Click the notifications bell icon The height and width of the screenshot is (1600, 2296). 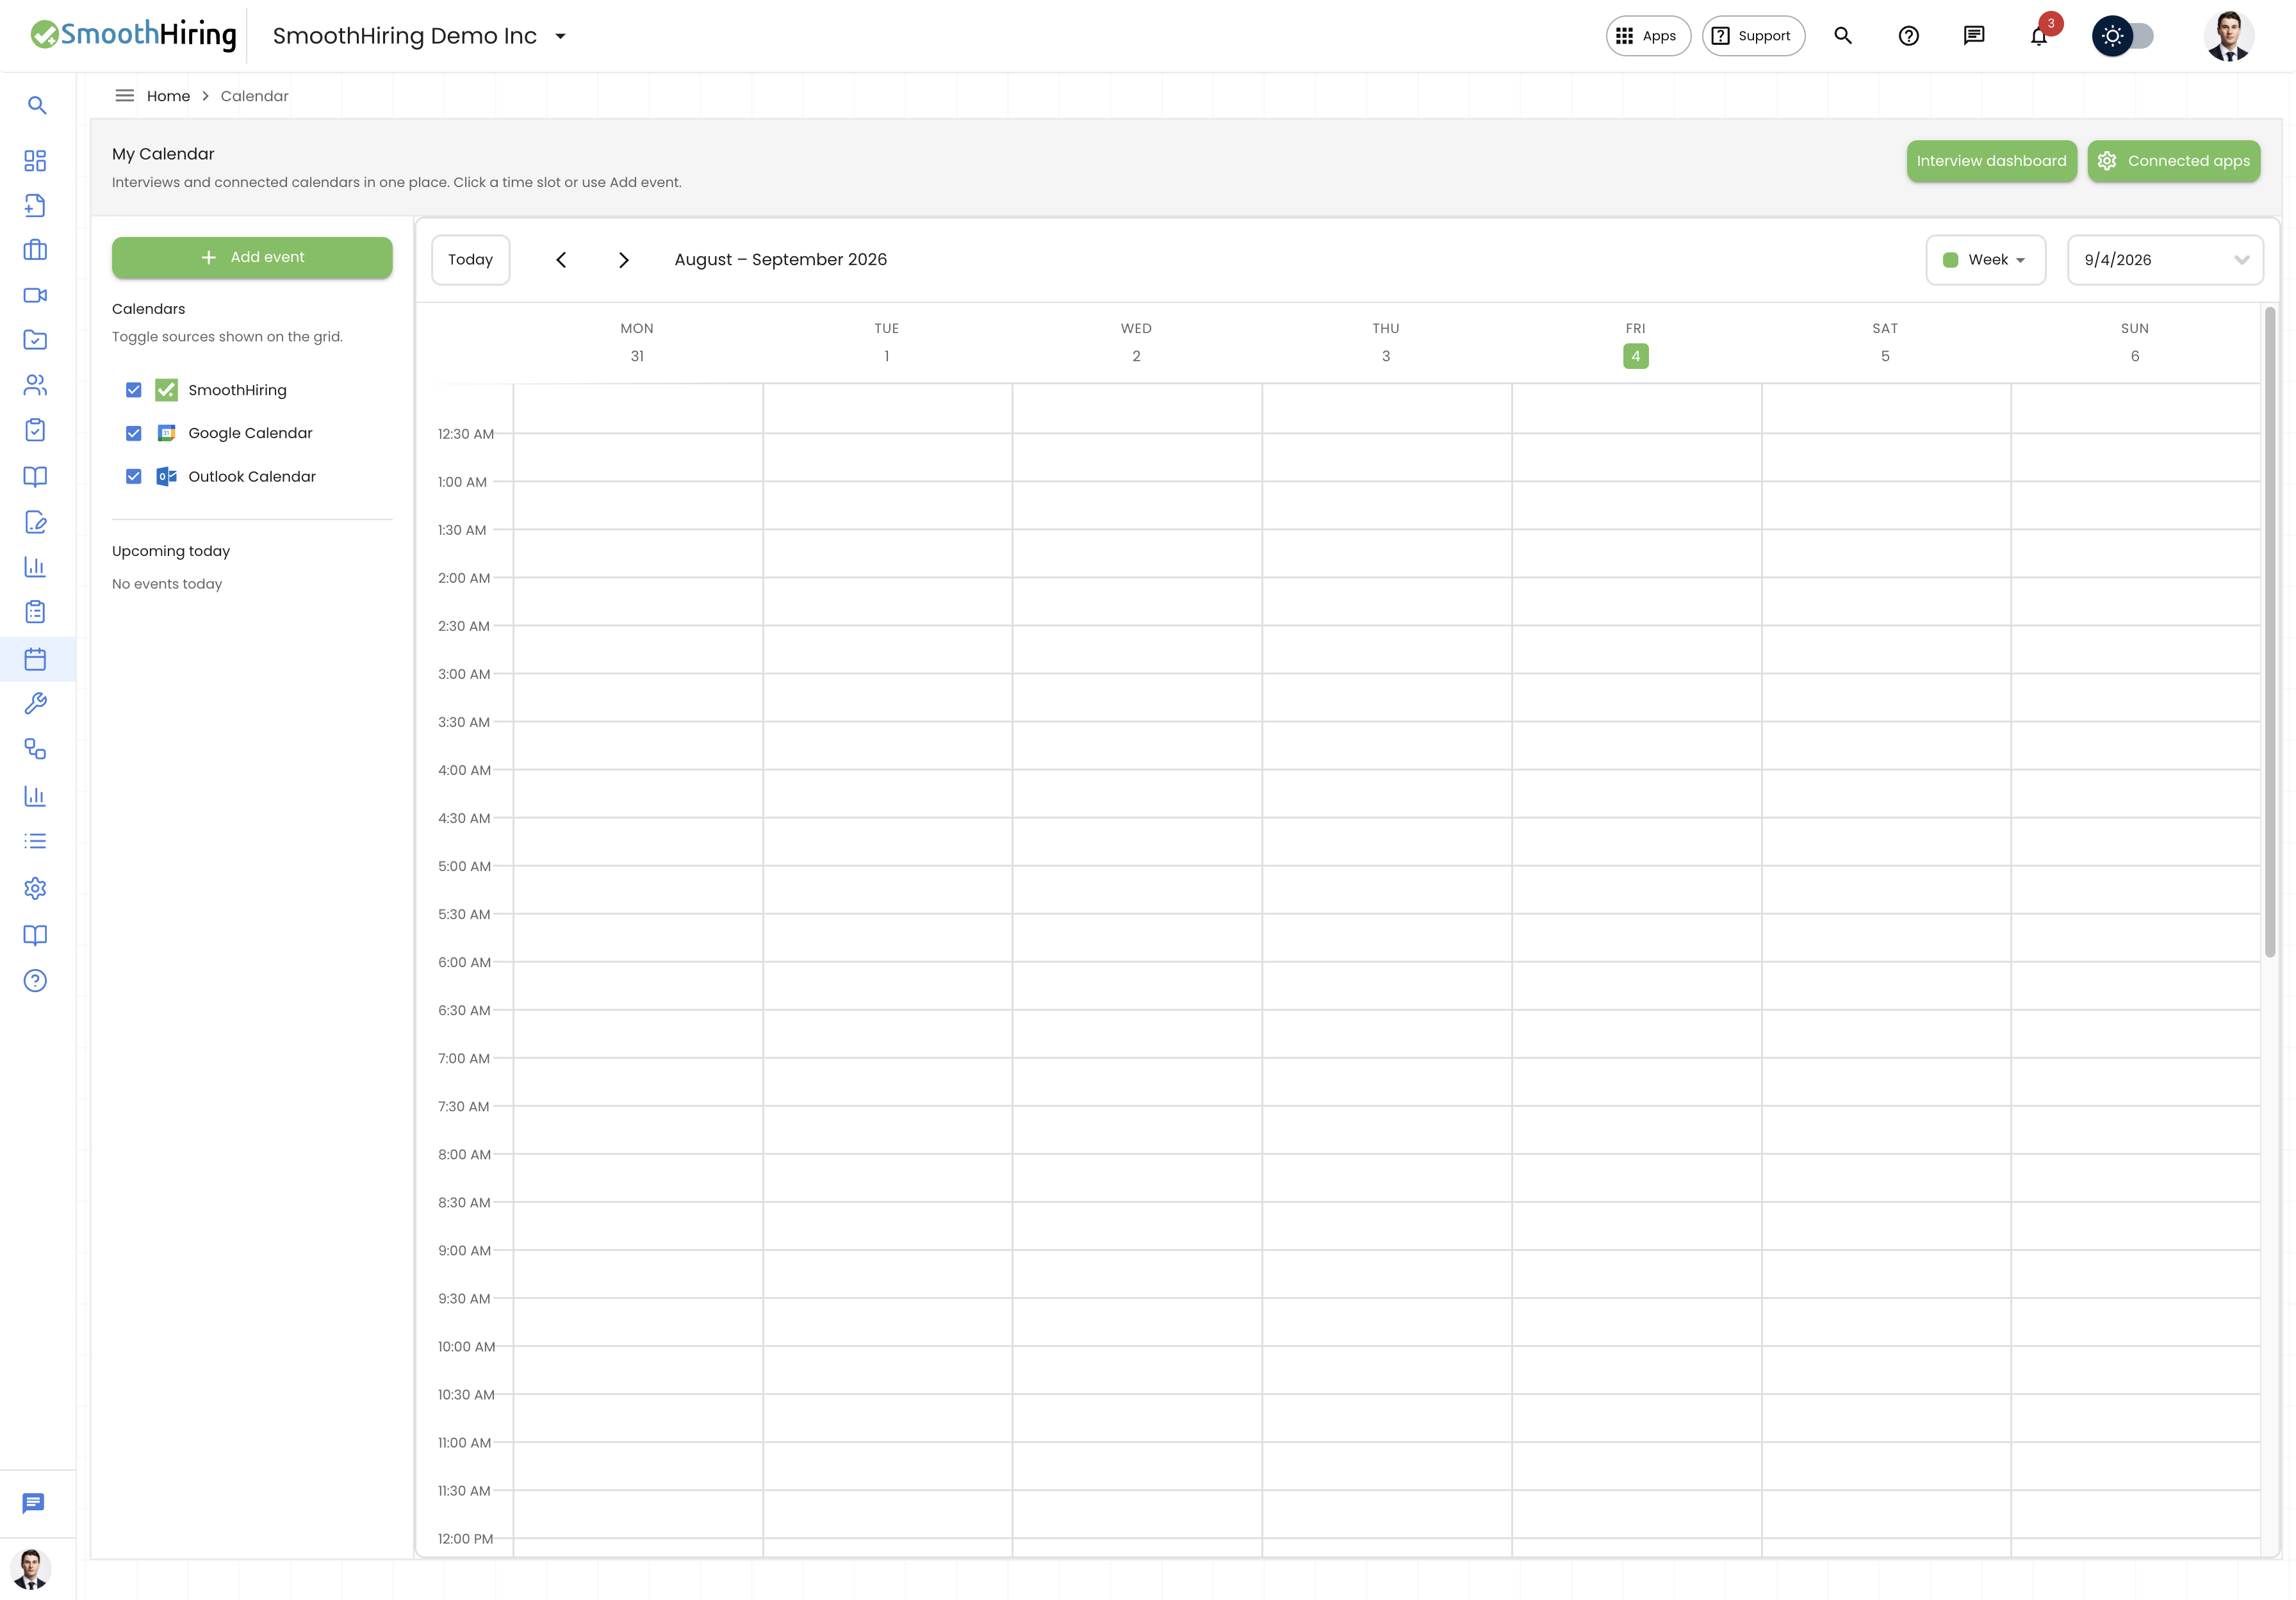coord(2039,36)
